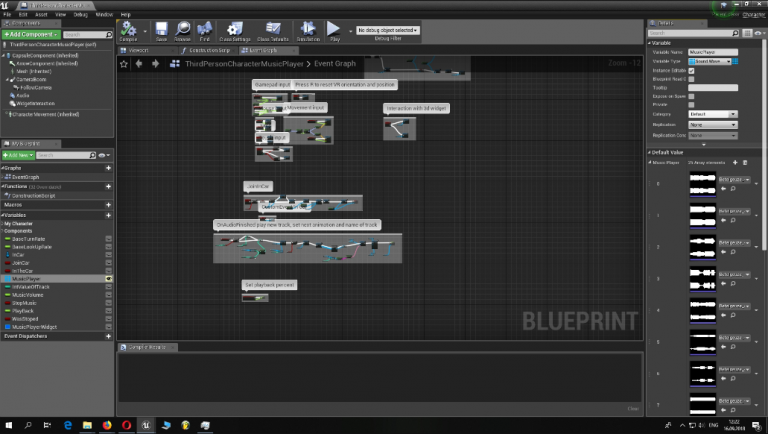Open My Blueprint view options eye dropdown

point(104,155)
